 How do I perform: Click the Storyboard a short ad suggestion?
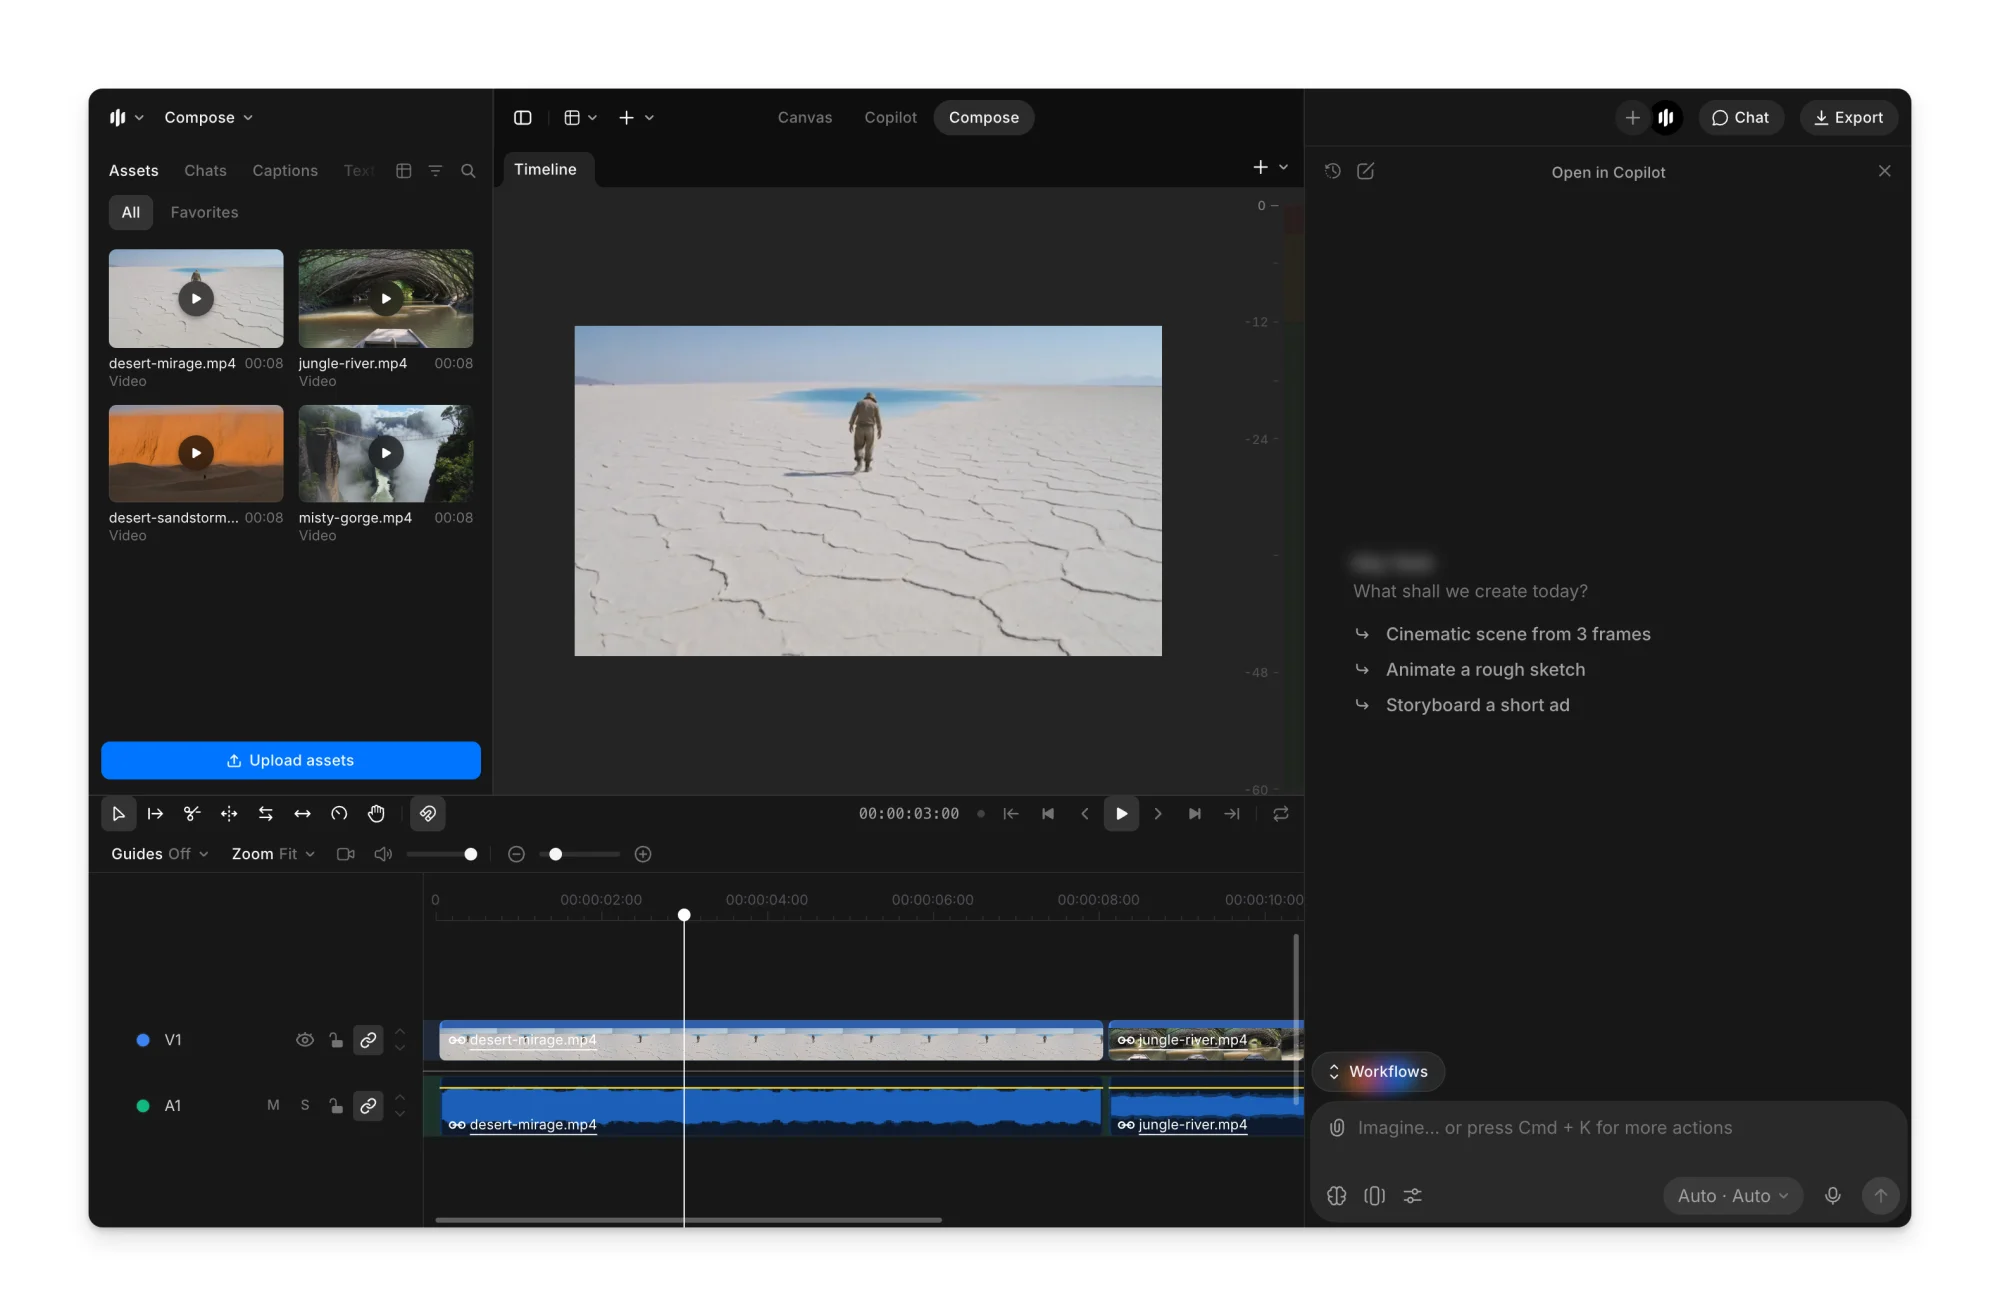pos(1477,705)
